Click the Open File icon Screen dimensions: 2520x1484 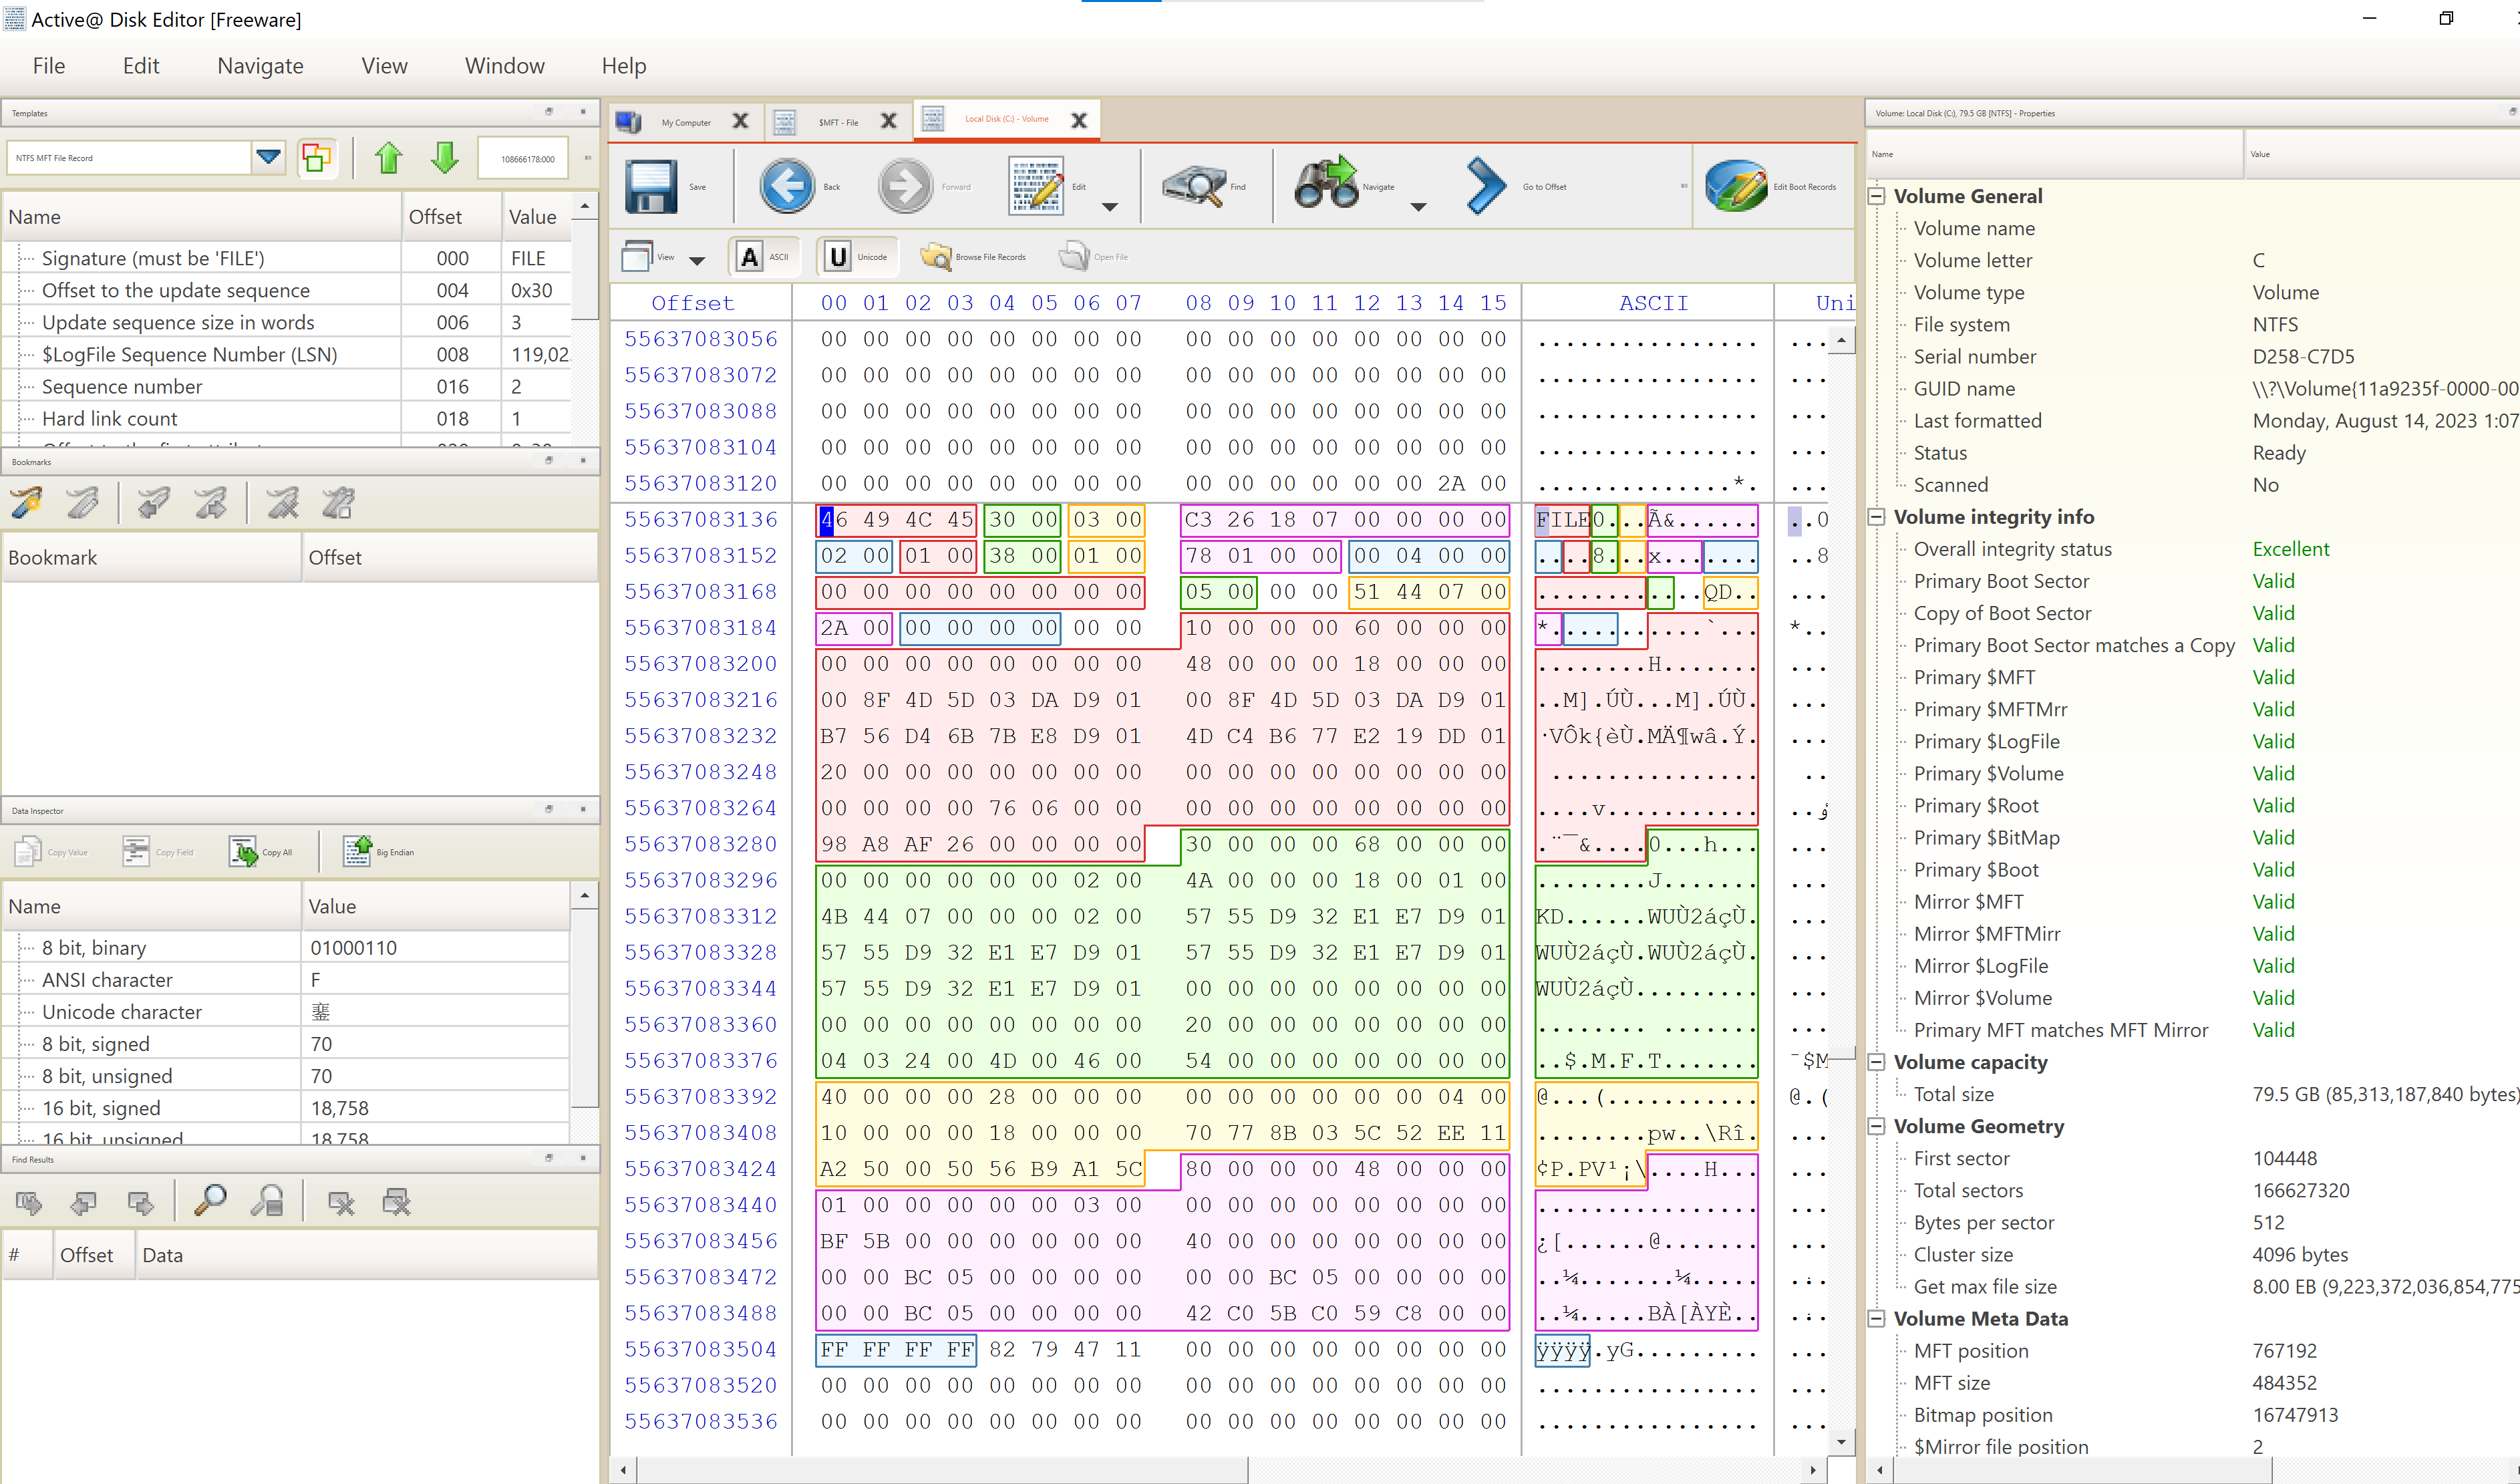coord(1074,257)
